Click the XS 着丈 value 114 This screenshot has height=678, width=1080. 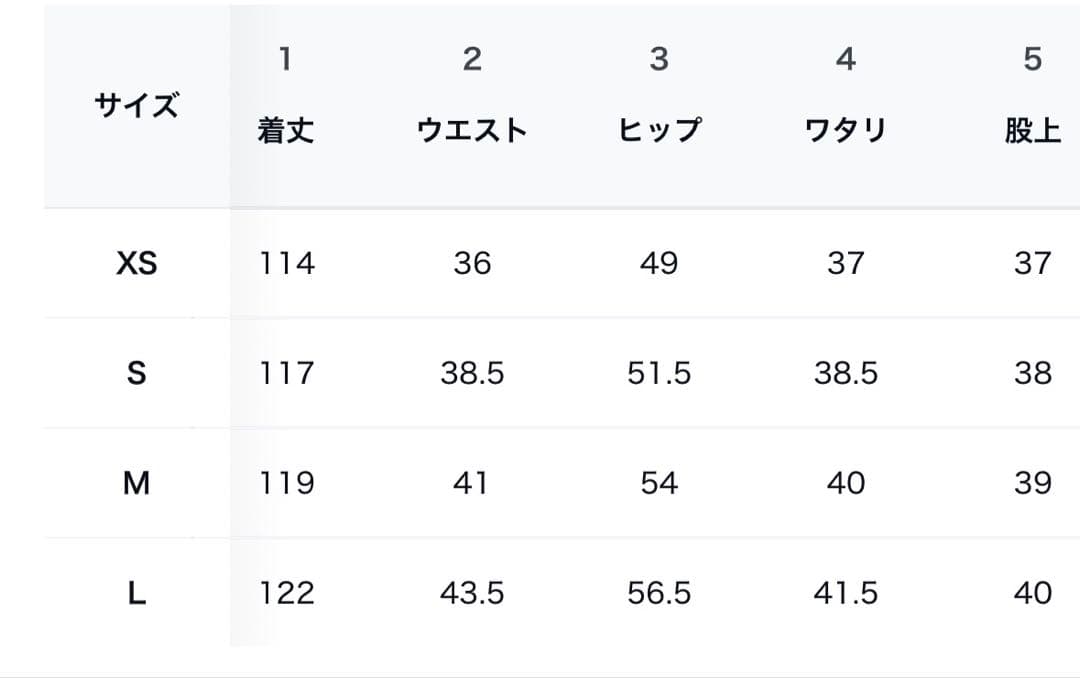pyautogui.click(x=287, y=263)
